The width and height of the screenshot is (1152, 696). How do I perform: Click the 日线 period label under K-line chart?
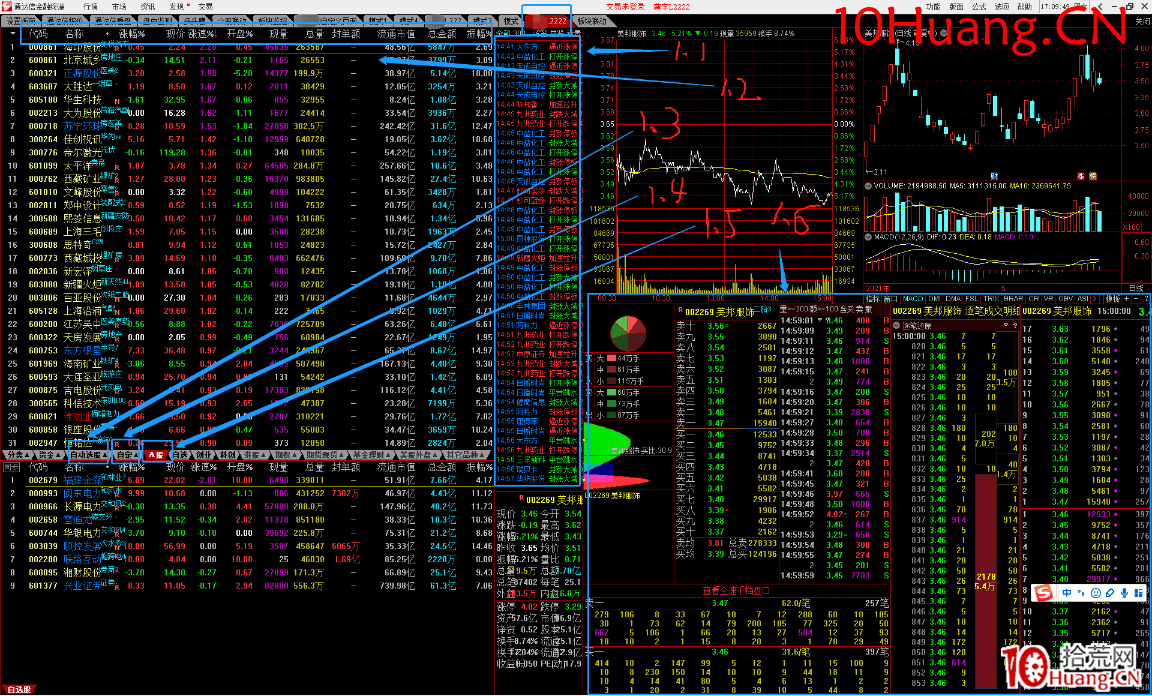pyautogui.click(x=1136, y=288)
